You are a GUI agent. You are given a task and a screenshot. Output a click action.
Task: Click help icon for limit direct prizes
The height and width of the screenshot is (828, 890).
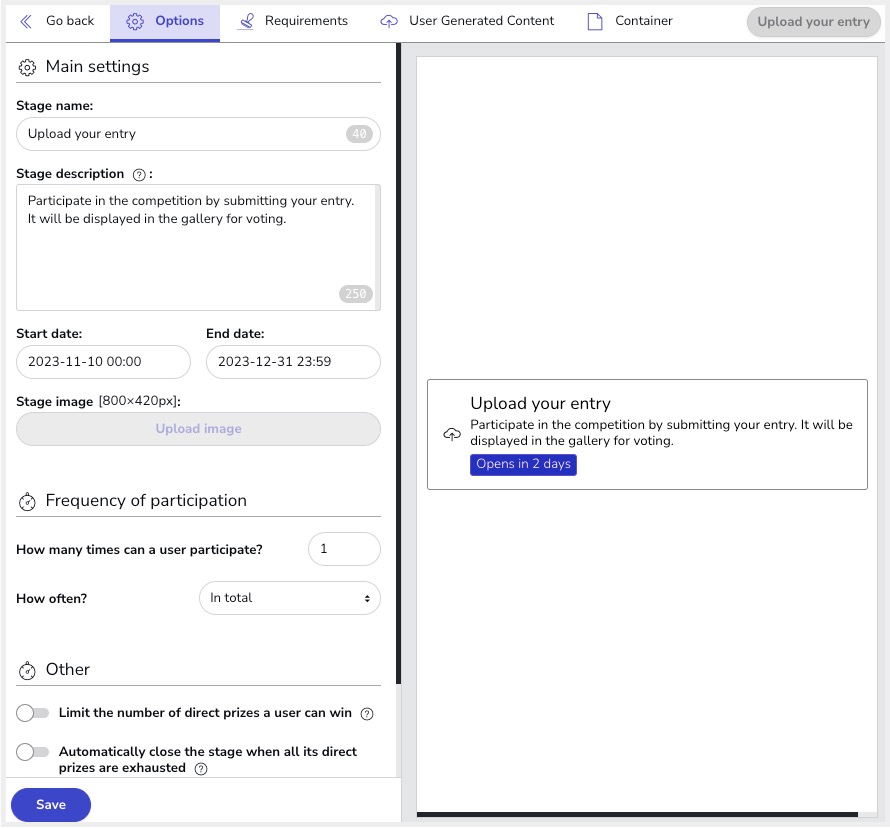pos(367,714)
